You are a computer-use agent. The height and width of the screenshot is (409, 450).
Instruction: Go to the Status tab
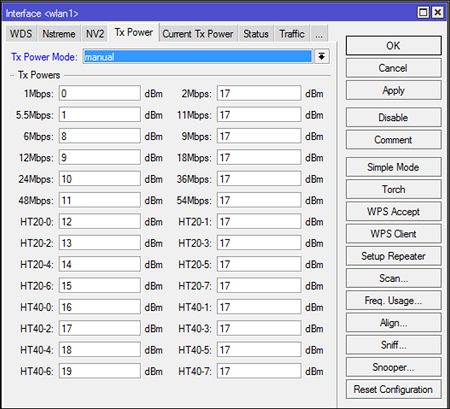click(256, 34)
